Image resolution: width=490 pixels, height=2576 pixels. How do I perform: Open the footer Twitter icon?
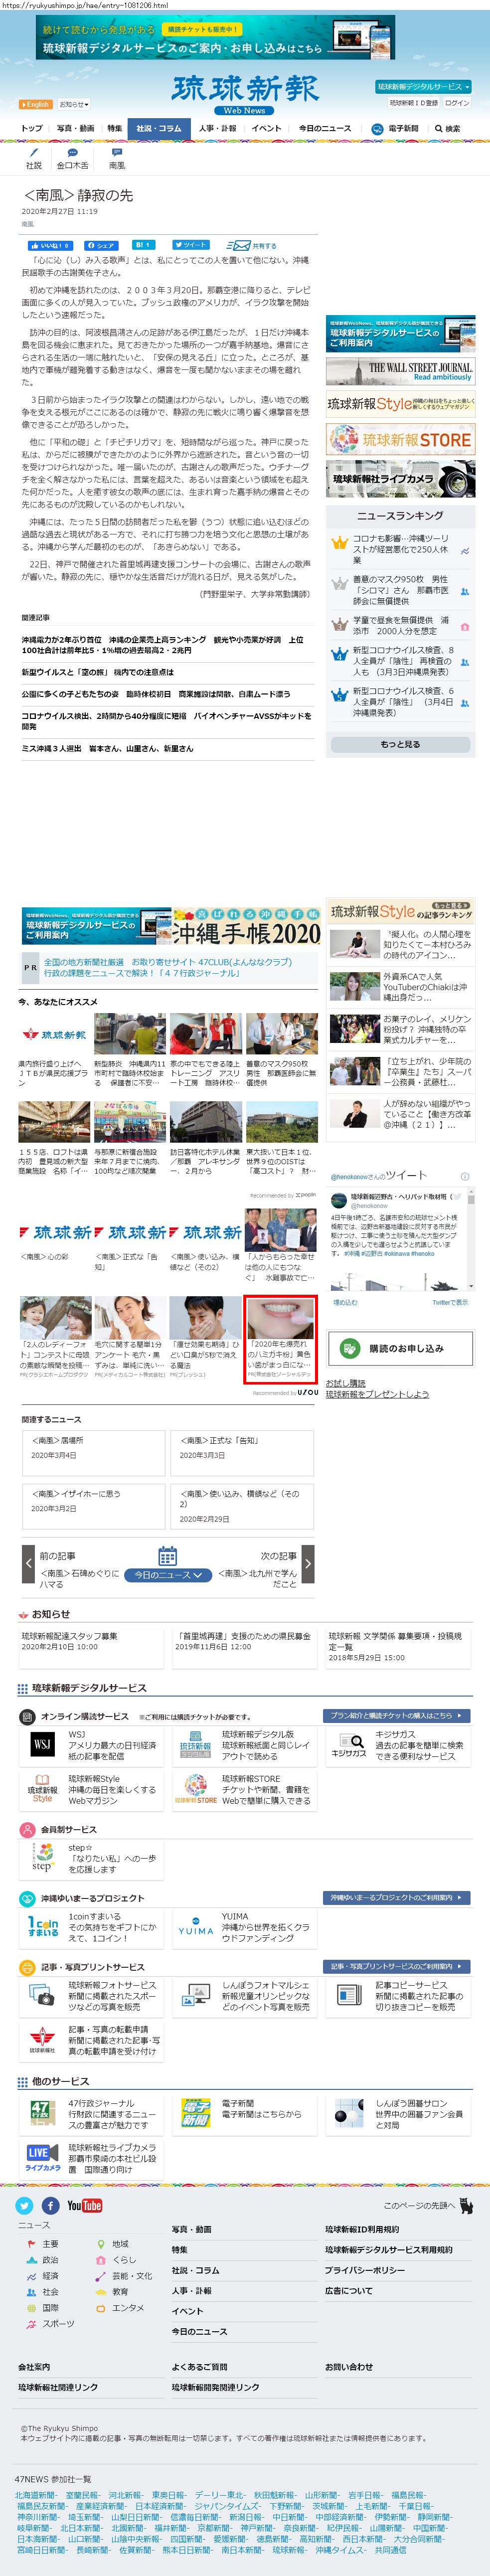pyautogui.click(x=25, y=2205)
